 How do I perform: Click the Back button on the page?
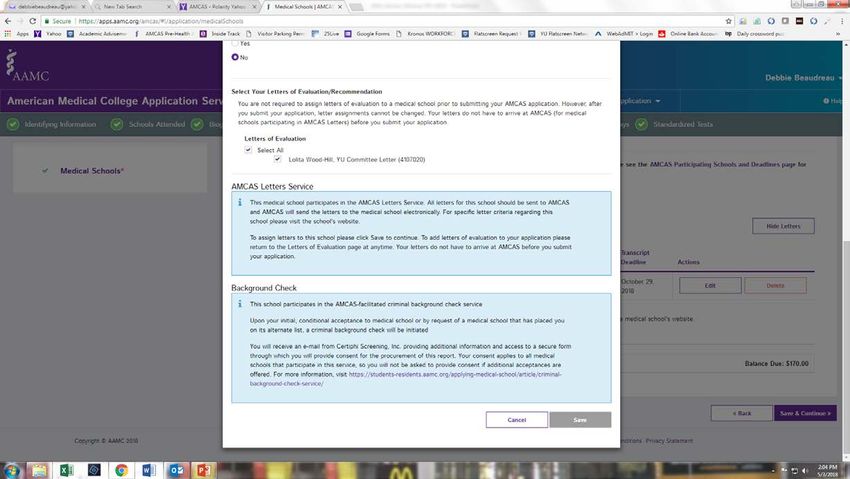click(742, 413)
